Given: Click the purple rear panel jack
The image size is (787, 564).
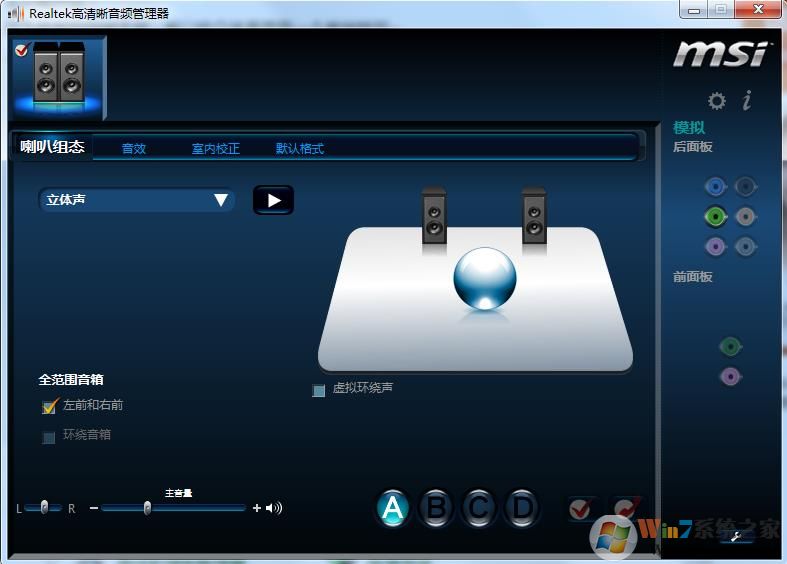Looking at the screenshot, I should [716, 246].
